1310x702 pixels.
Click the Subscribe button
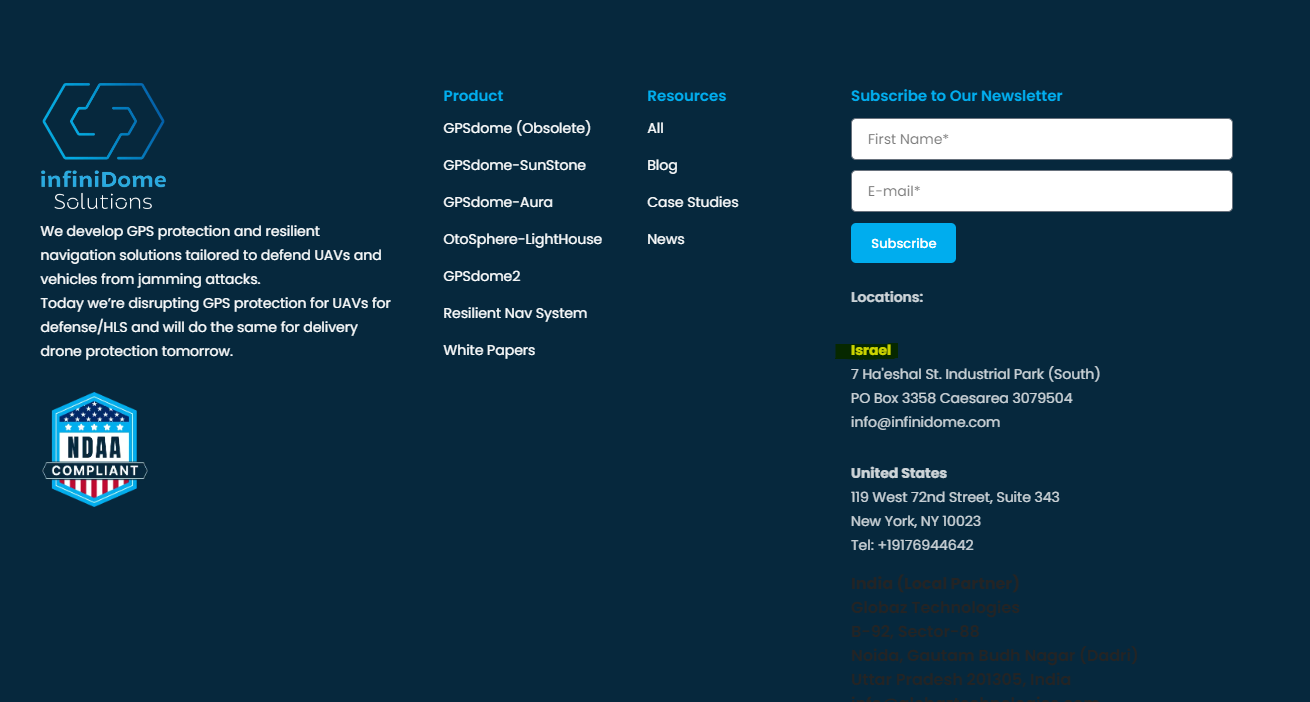tap(903, 243)
